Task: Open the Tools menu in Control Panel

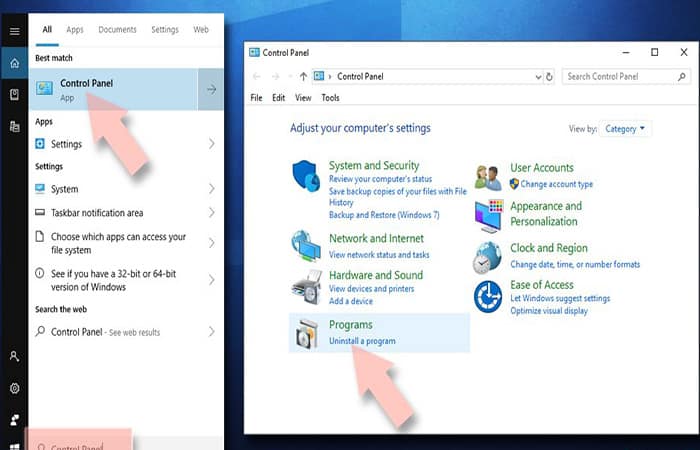Action: pos(330,98)
